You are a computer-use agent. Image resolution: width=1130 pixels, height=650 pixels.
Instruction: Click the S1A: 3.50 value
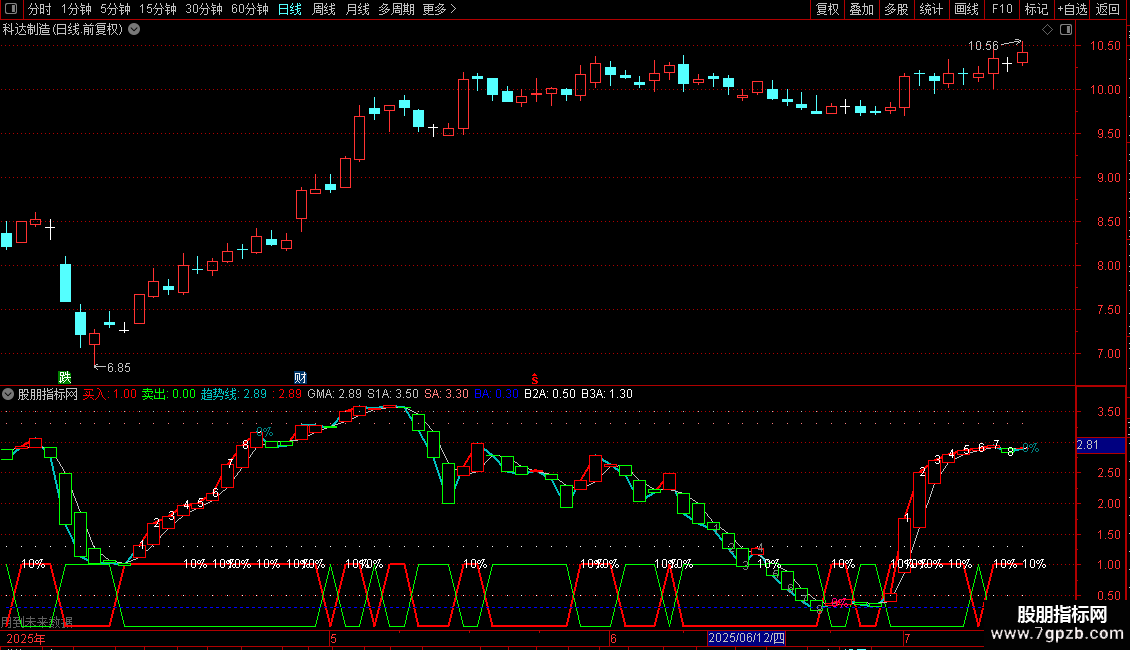[393, 394]
